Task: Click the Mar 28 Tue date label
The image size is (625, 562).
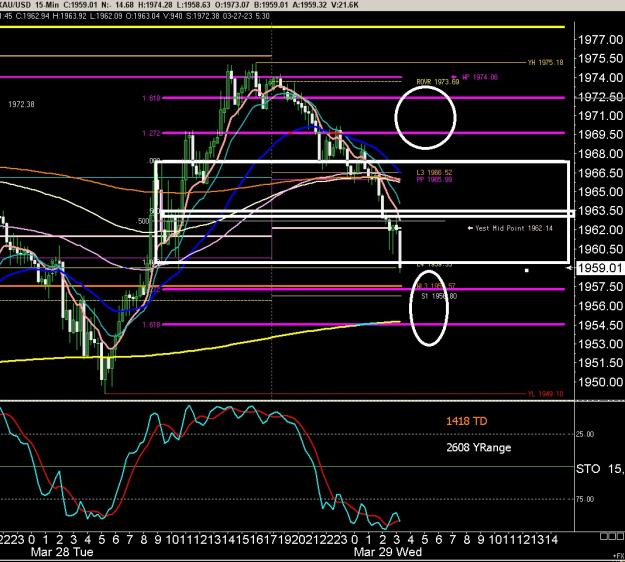Action: 62,552
